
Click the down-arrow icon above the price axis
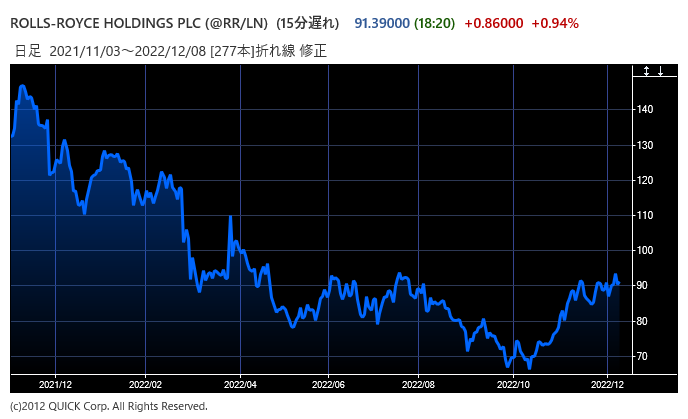(x=660, y=71)
